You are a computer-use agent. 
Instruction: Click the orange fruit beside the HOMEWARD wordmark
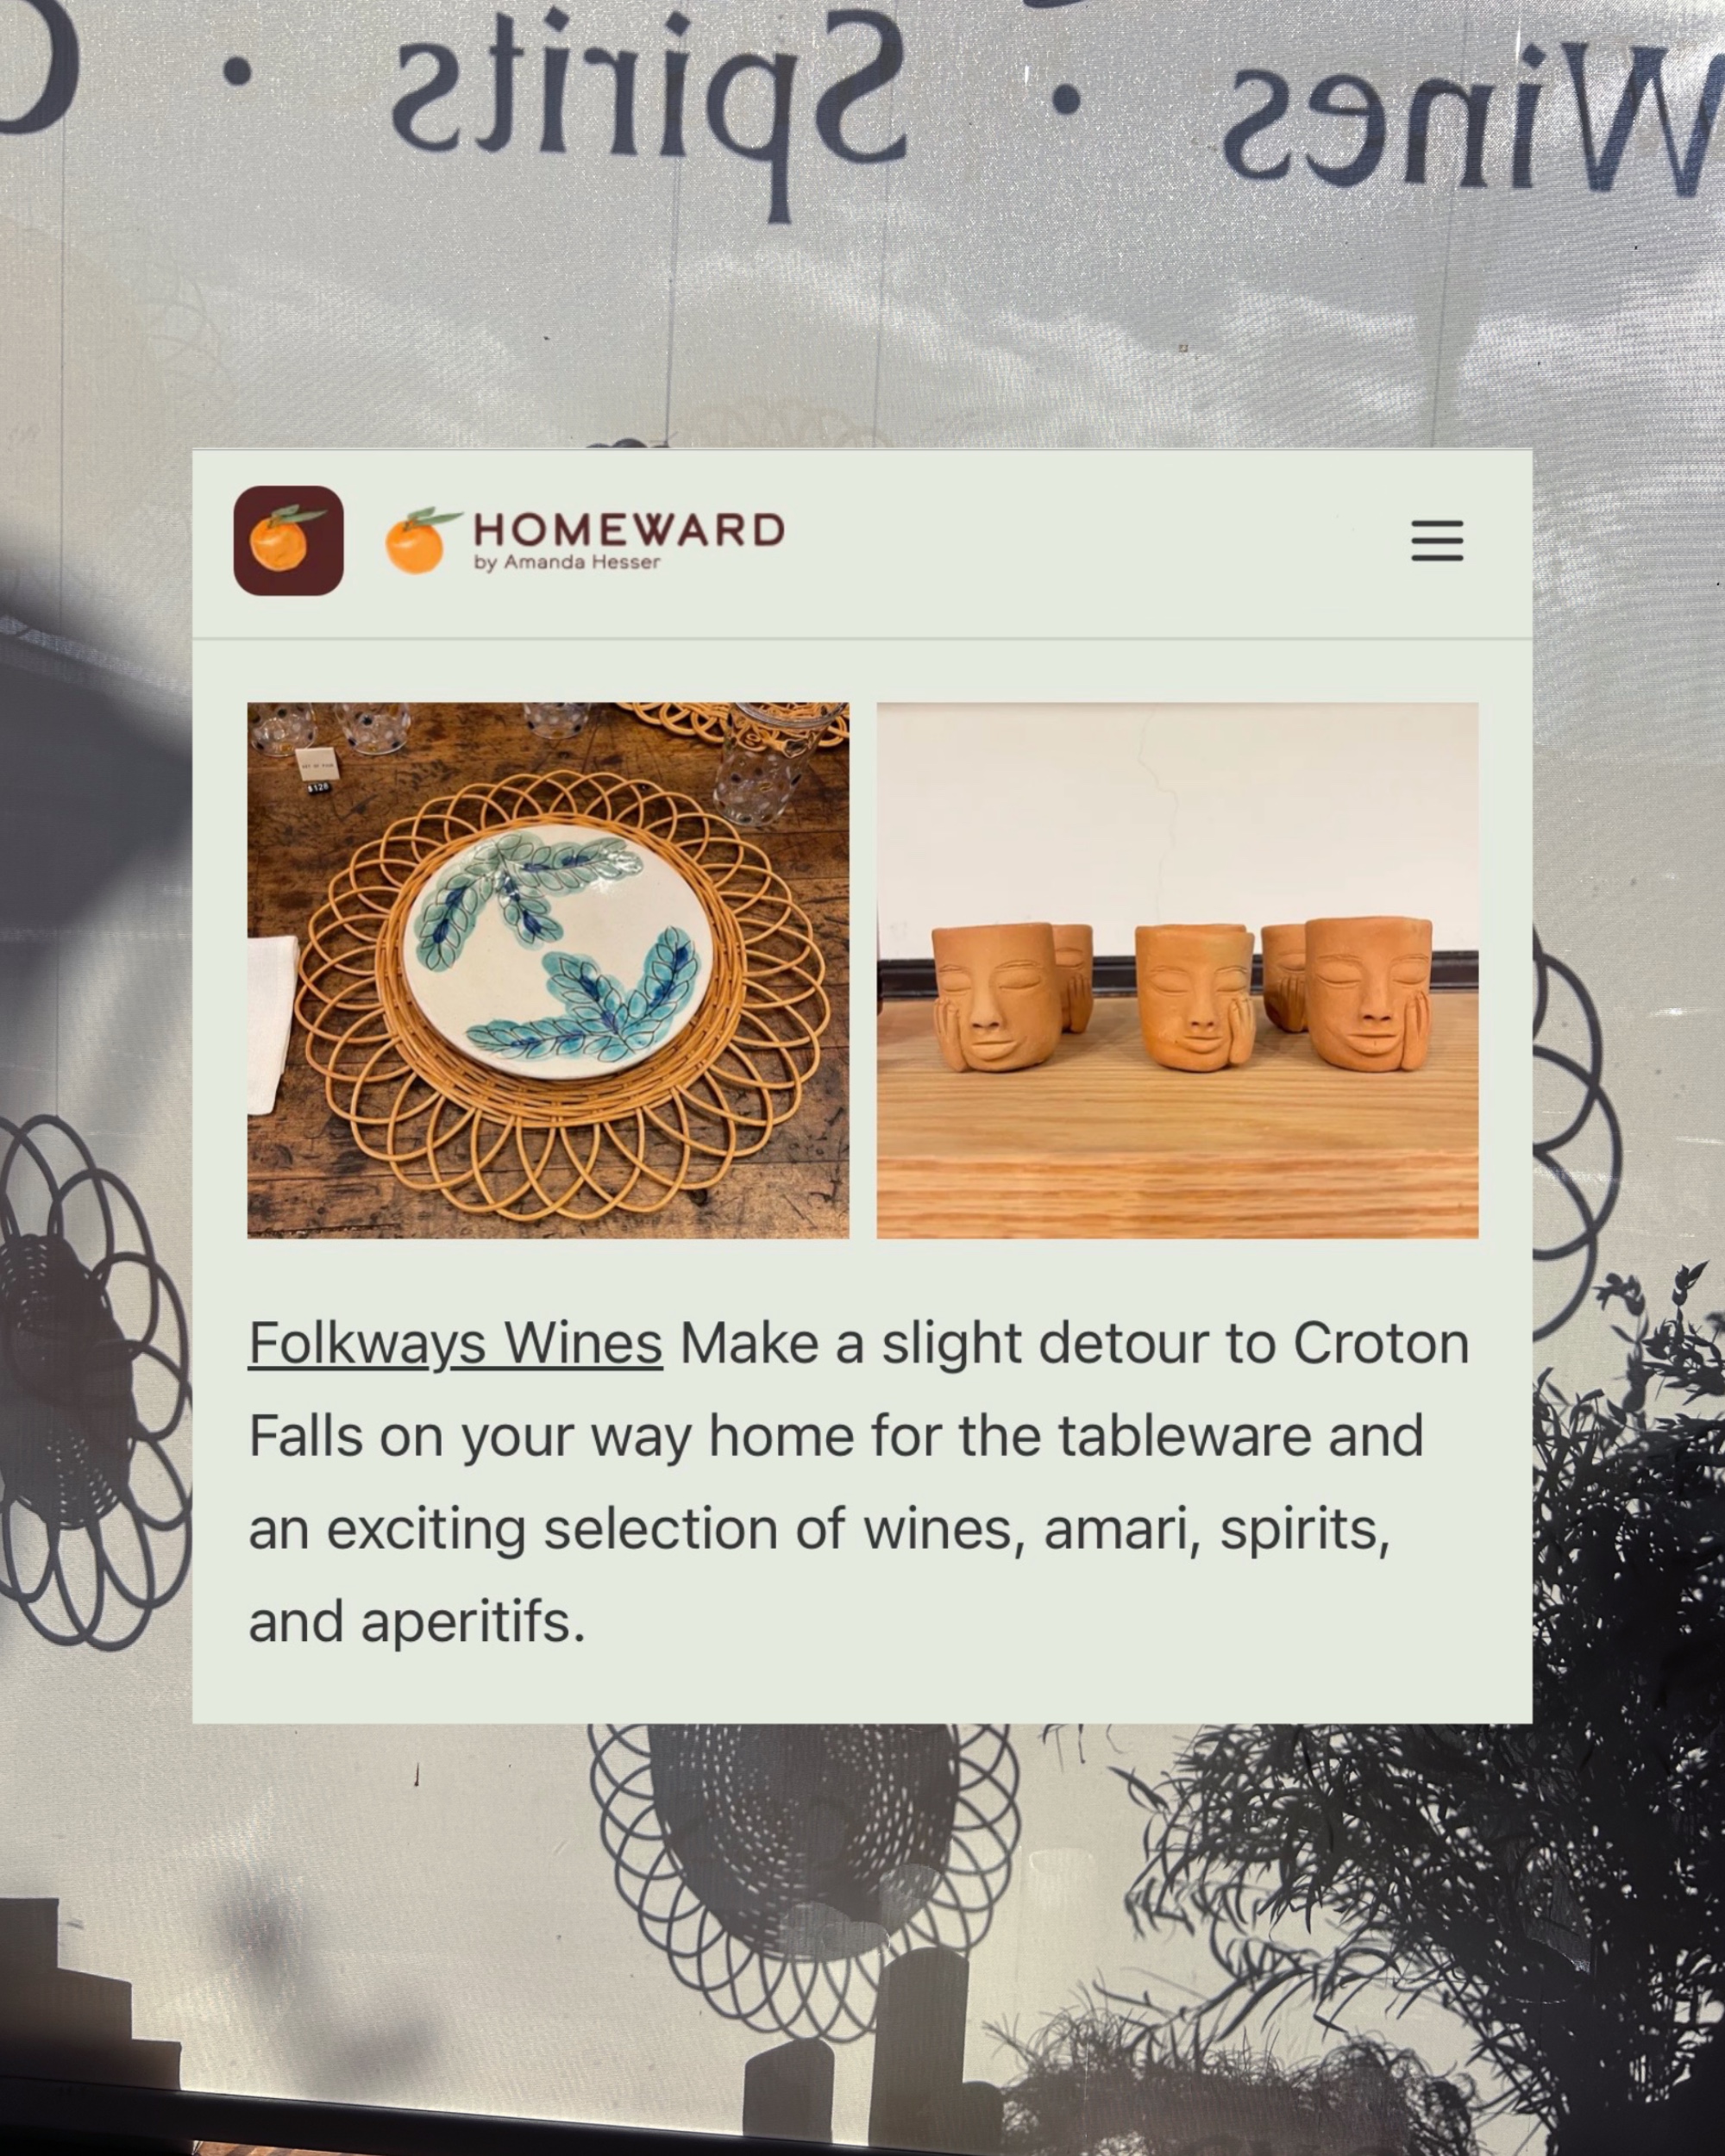coord(420,541)
